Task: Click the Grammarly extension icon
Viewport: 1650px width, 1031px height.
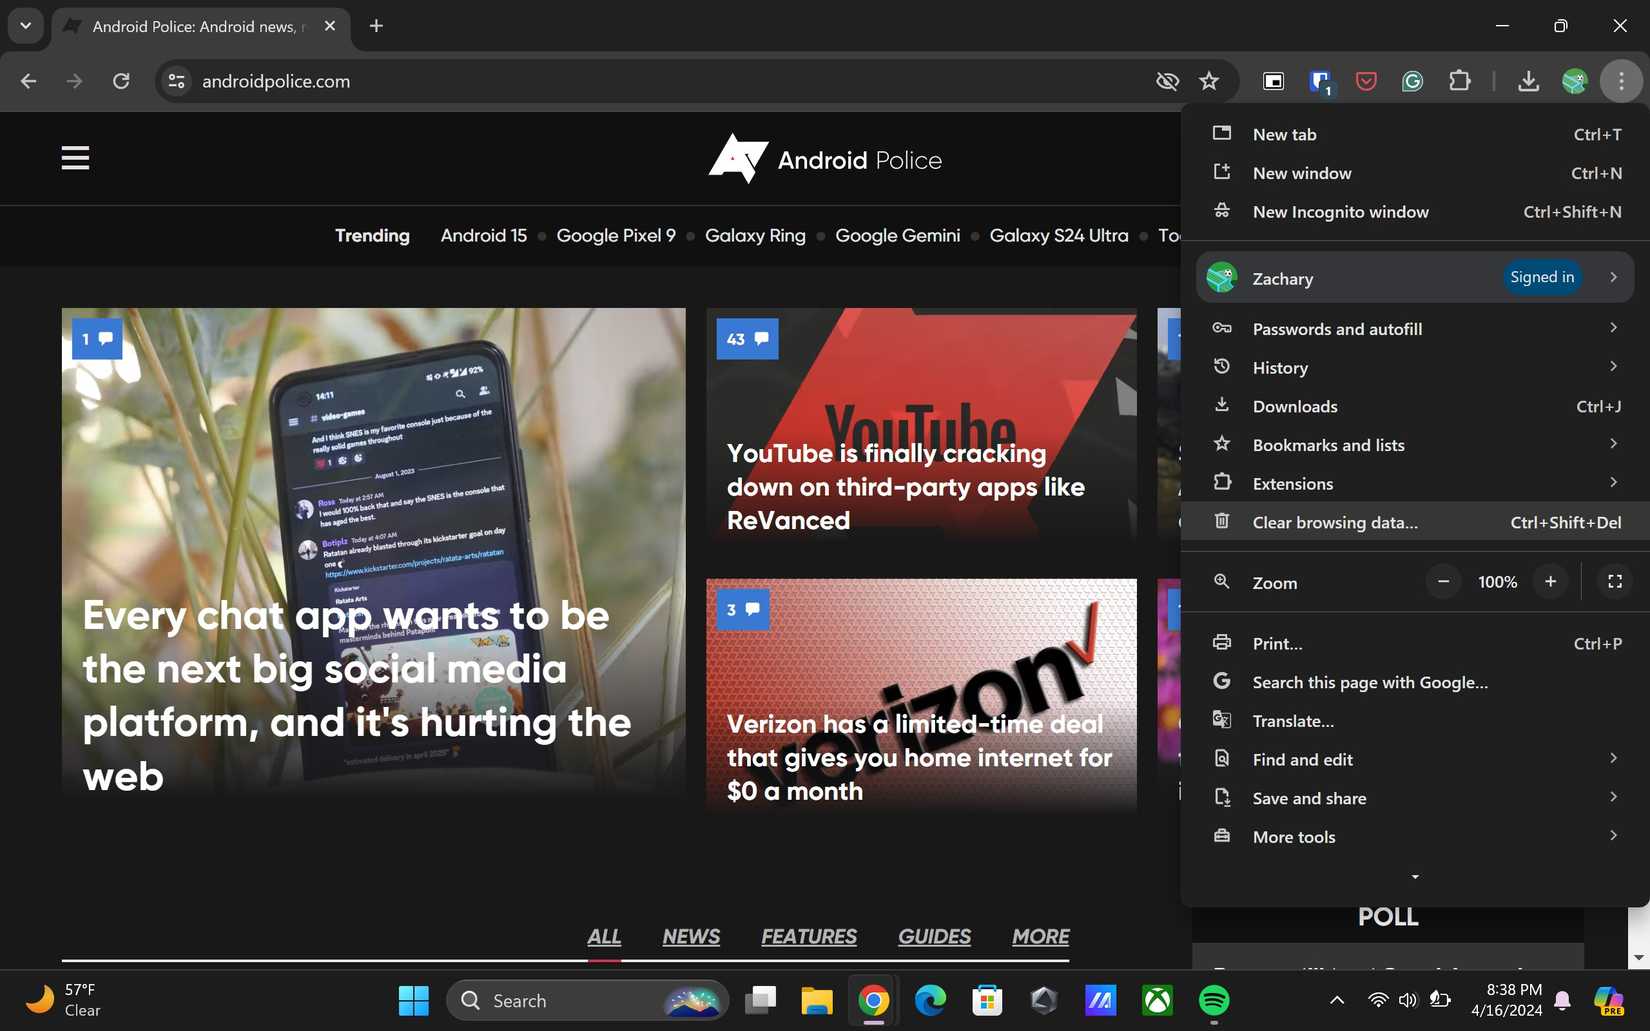Action: (x=1412, y=81)
